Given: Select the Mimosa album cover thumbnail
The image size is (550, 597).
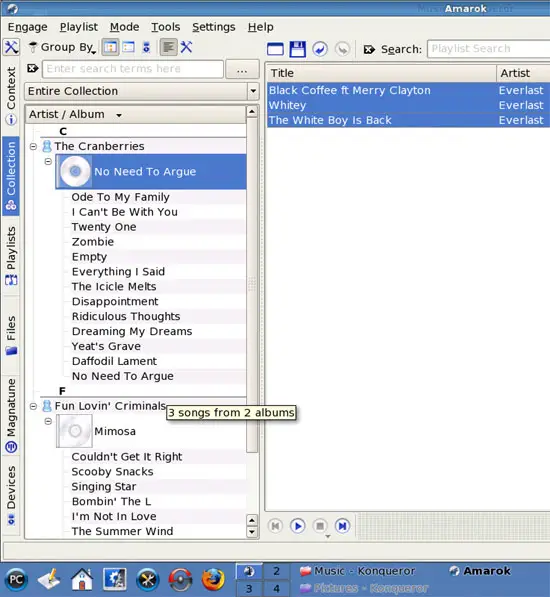Looking at the screenshot, I should point(75,431).
